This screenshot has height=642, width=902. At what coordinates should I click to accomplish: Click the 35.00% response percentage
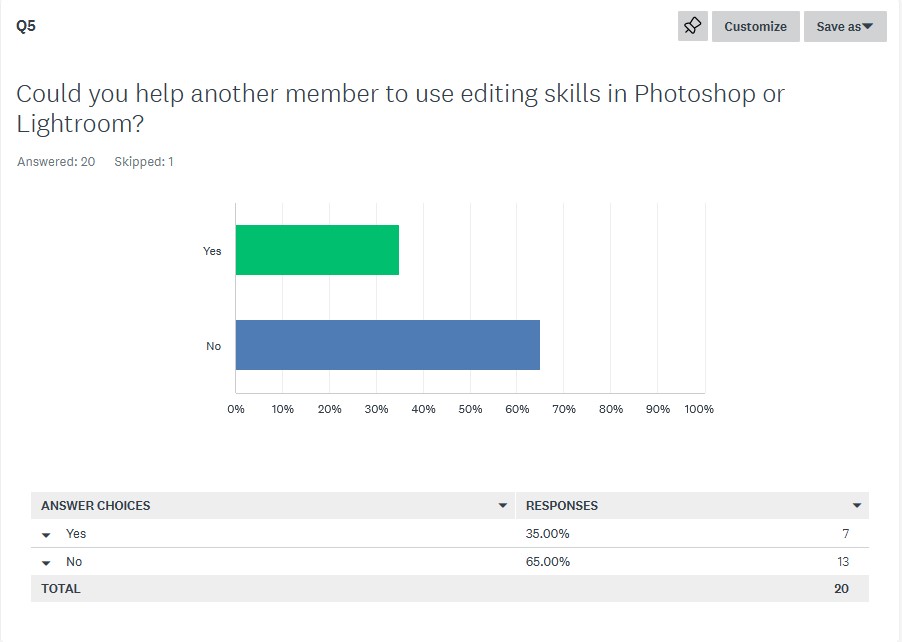[x=547, y=534]
